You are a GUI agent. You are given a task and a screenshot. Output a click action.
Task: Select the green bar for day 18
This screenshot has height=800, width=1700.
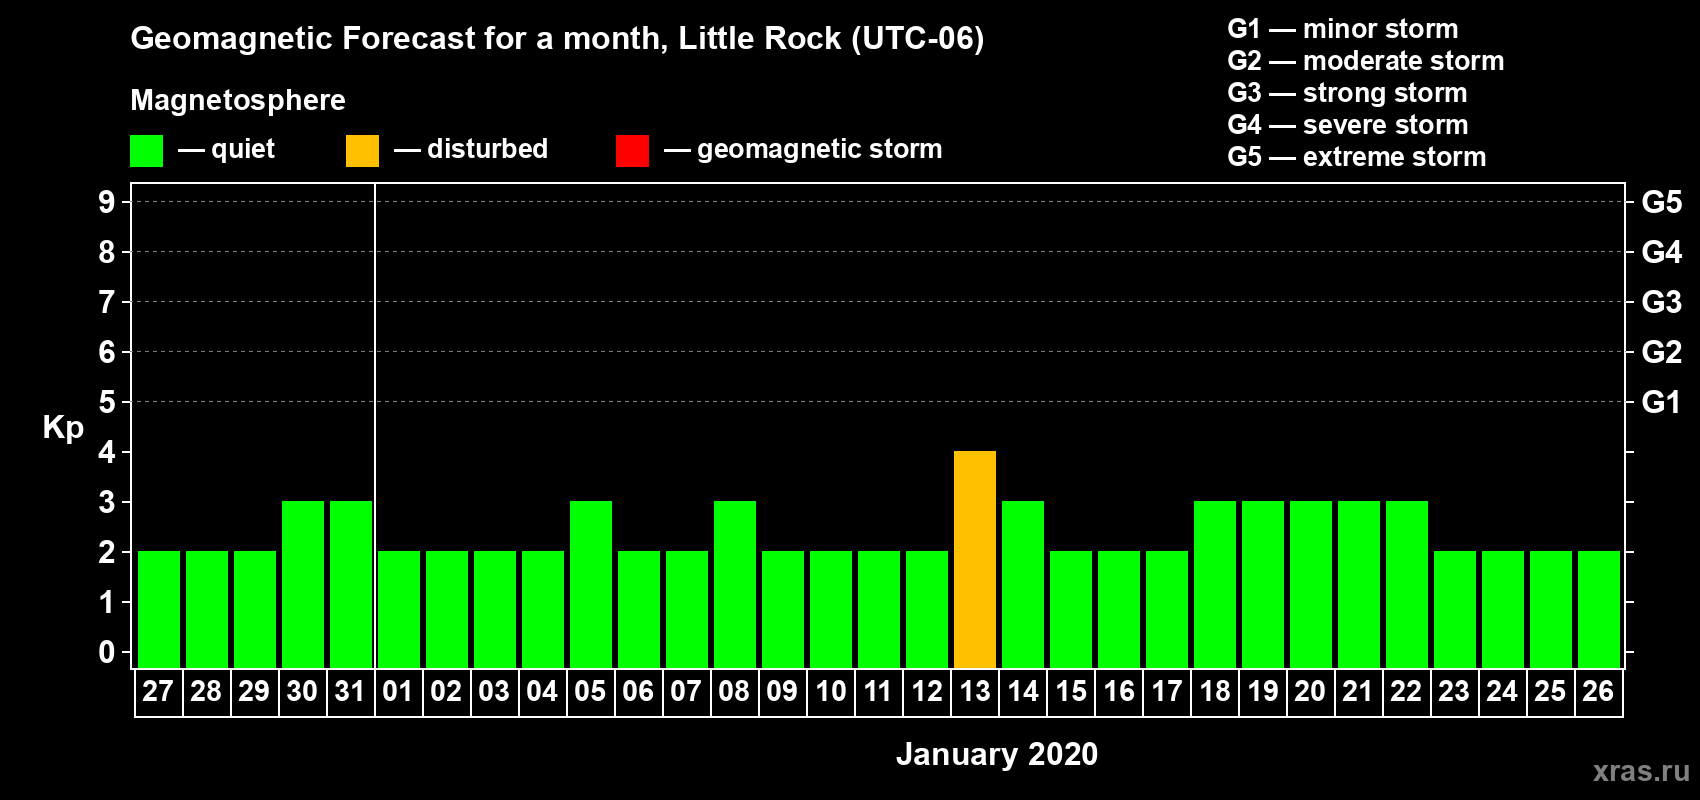[1215, 584]
